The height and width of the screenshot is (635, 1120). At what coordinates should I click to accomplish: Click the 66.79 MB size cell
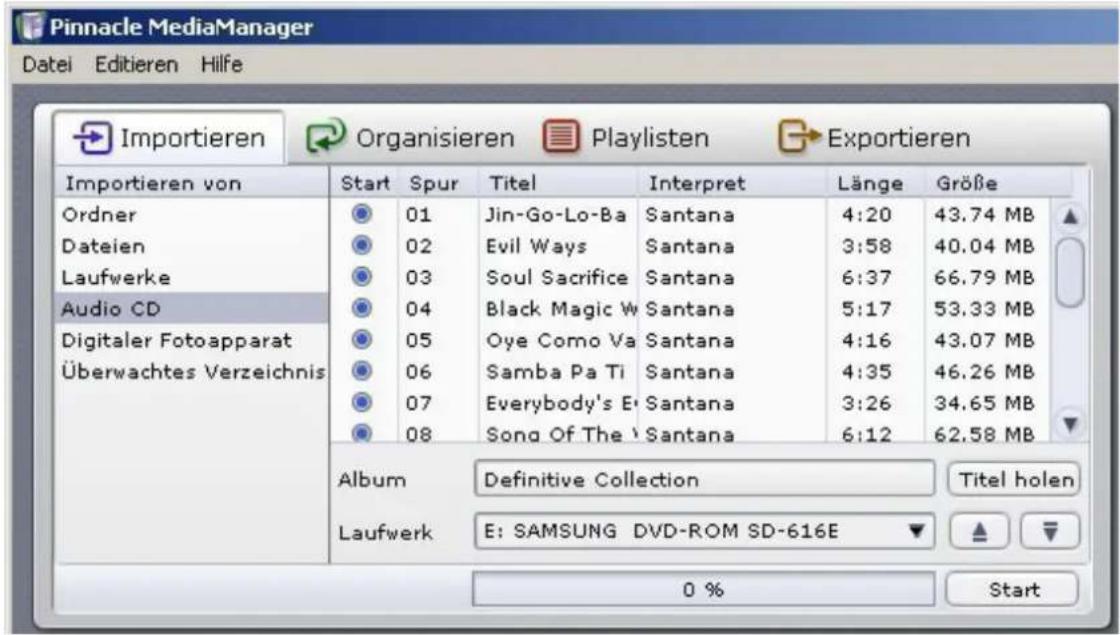click(x=984, y=277)
